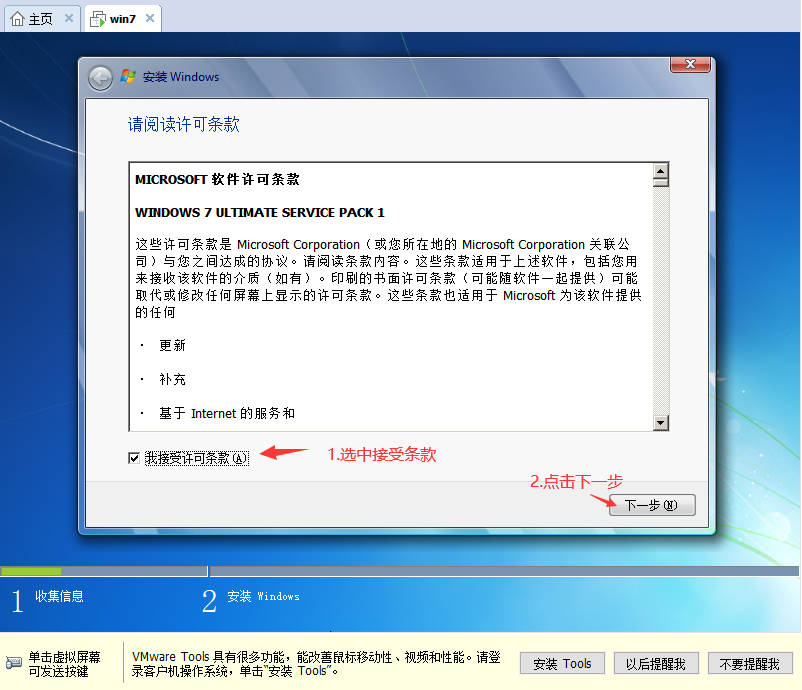
Task: Click the MICROSOFT 软件许可条款 title text
Action: 217,180
